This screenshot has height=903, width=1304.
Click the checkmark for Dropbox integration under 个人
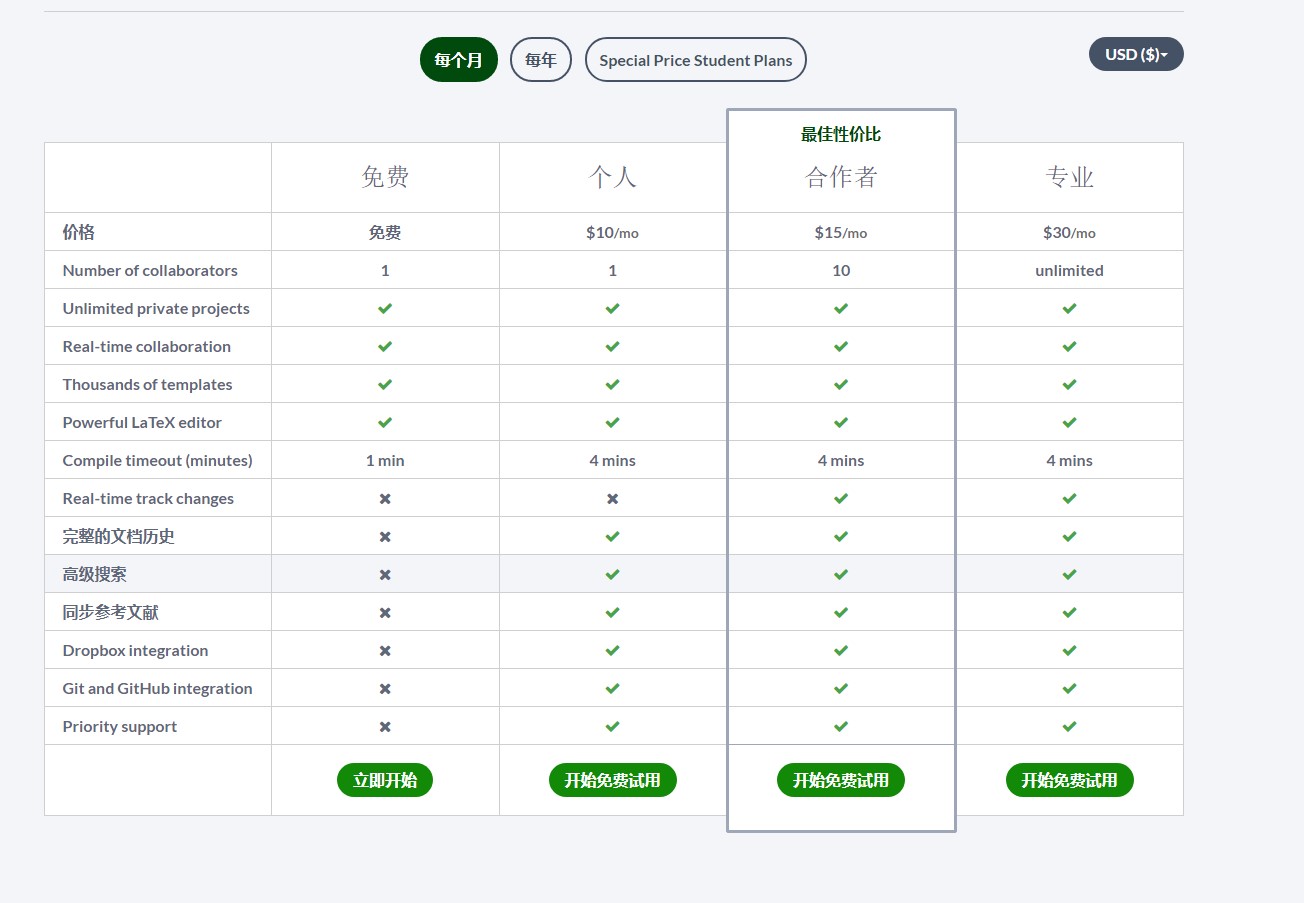tap(612, 651)
